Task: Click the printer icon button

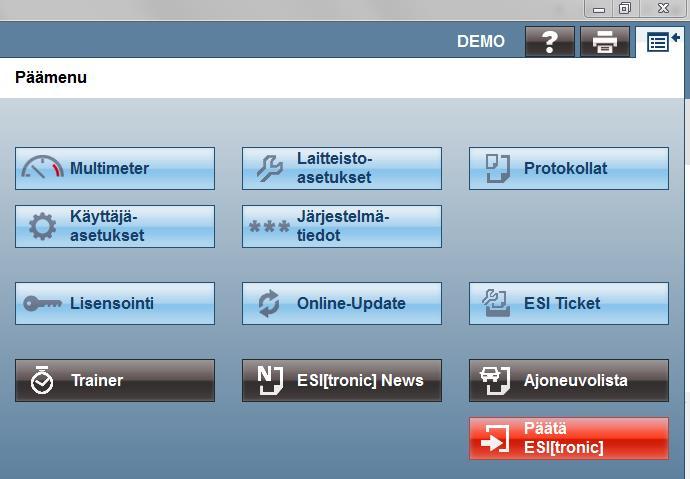Action: coord(605,42)
